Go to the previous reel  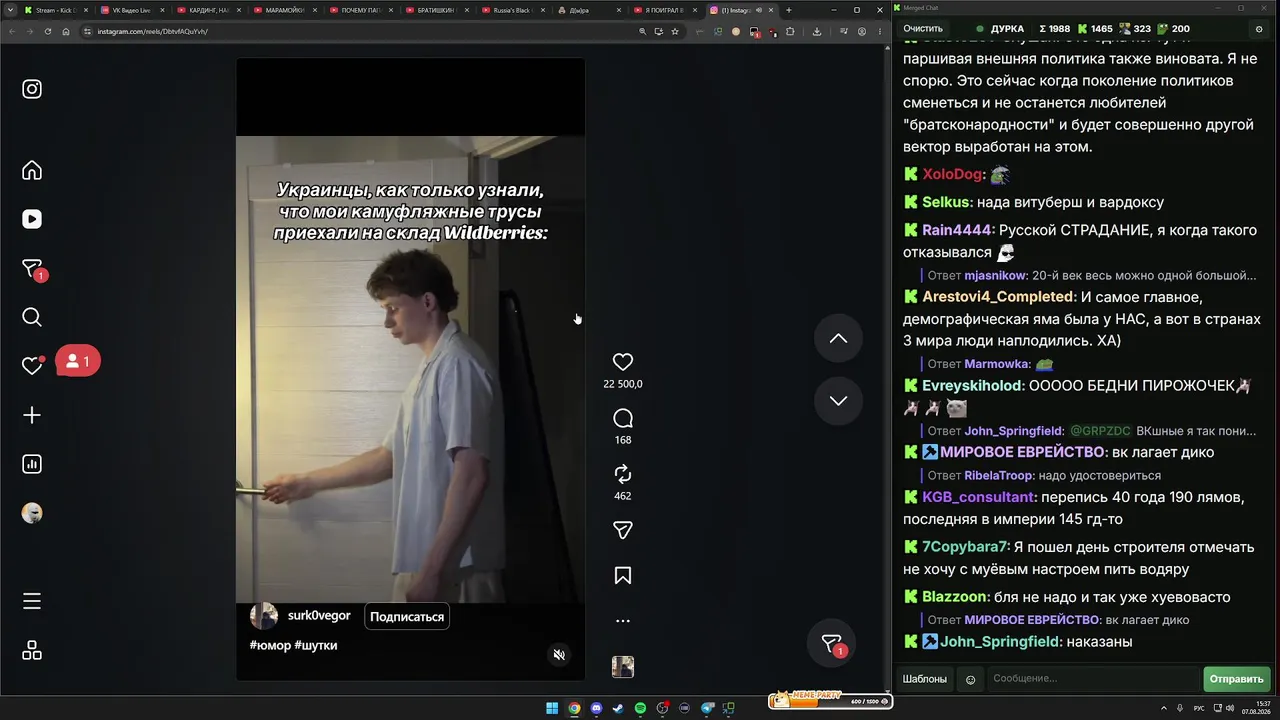click(x=838, y=339)
